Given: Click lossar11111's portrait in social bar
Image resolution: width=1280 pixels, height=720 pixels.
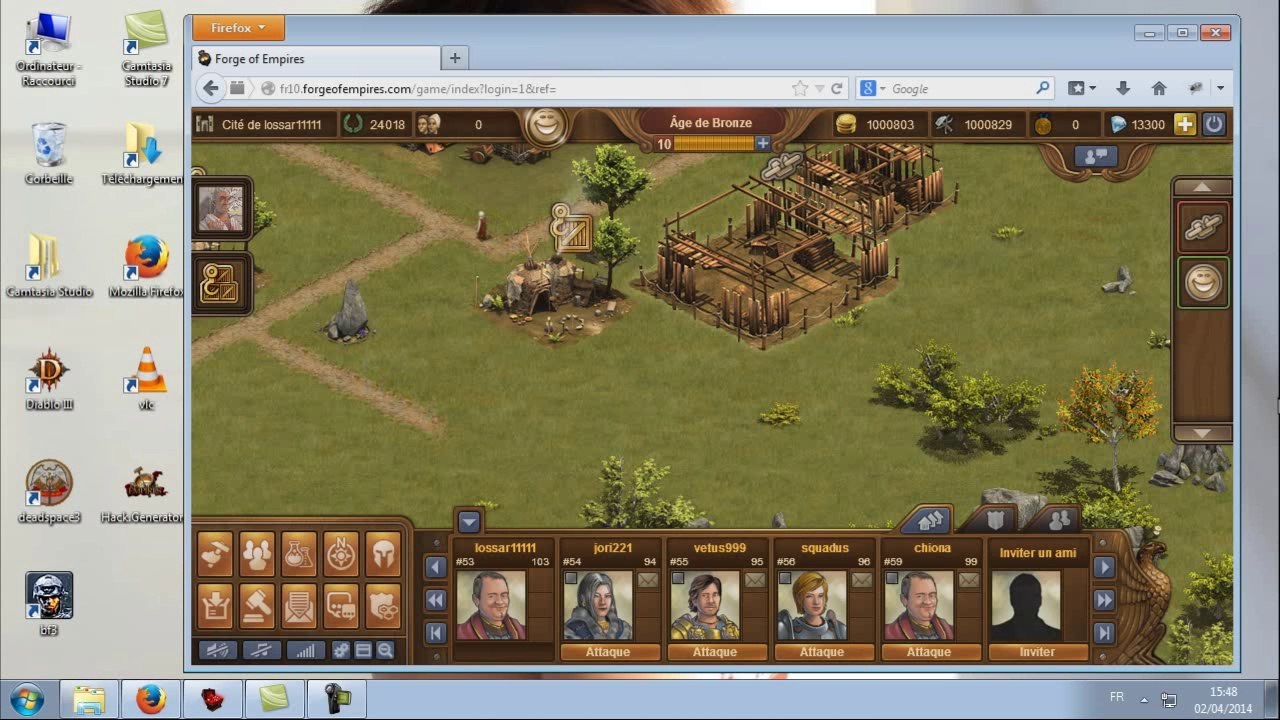Looking at the screenshot, I should click(491, 605).
